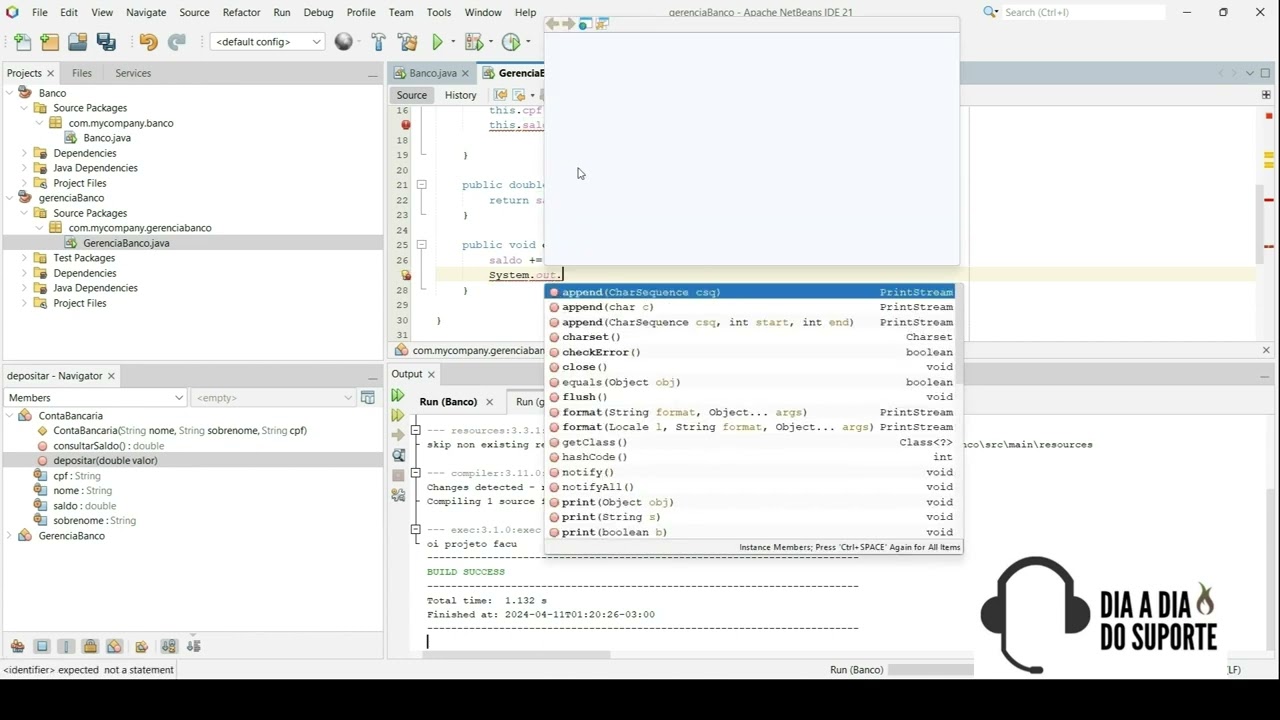Click the Clean and Build icon
Image resolution: width=1280 pixels, height=720 pixels.
(x=407, y=42)
